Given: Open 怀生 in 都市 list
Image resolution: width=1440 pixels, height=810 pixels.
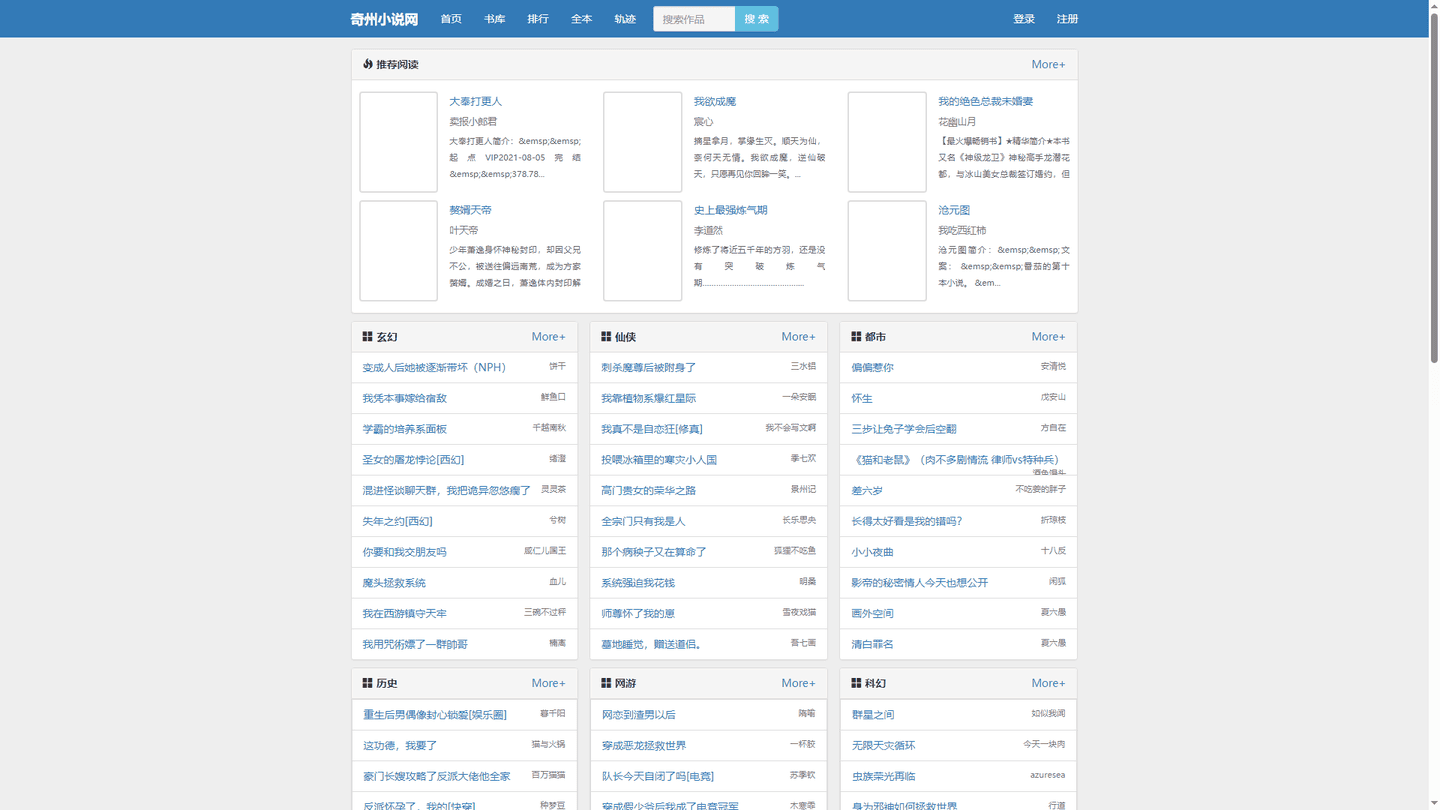Looking at the screenshot, I should click(862, 398).
